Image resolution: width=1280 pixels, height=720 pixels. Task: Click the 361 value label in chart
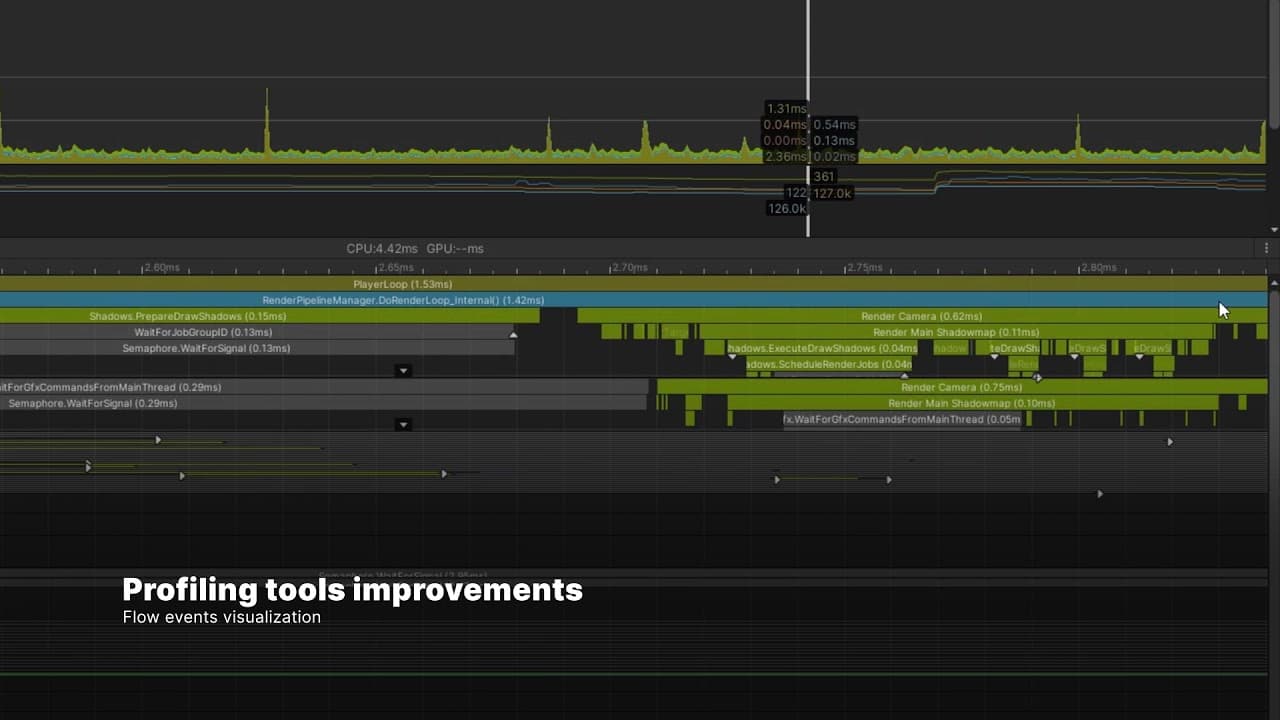(x=824, y=177)
